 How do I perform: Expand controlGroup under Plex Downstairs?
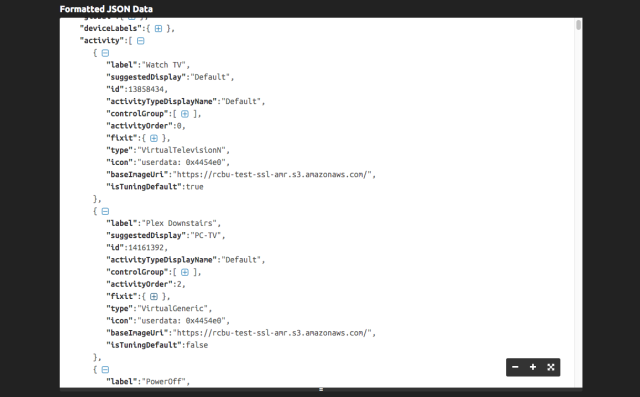click(x=185, y=272)
